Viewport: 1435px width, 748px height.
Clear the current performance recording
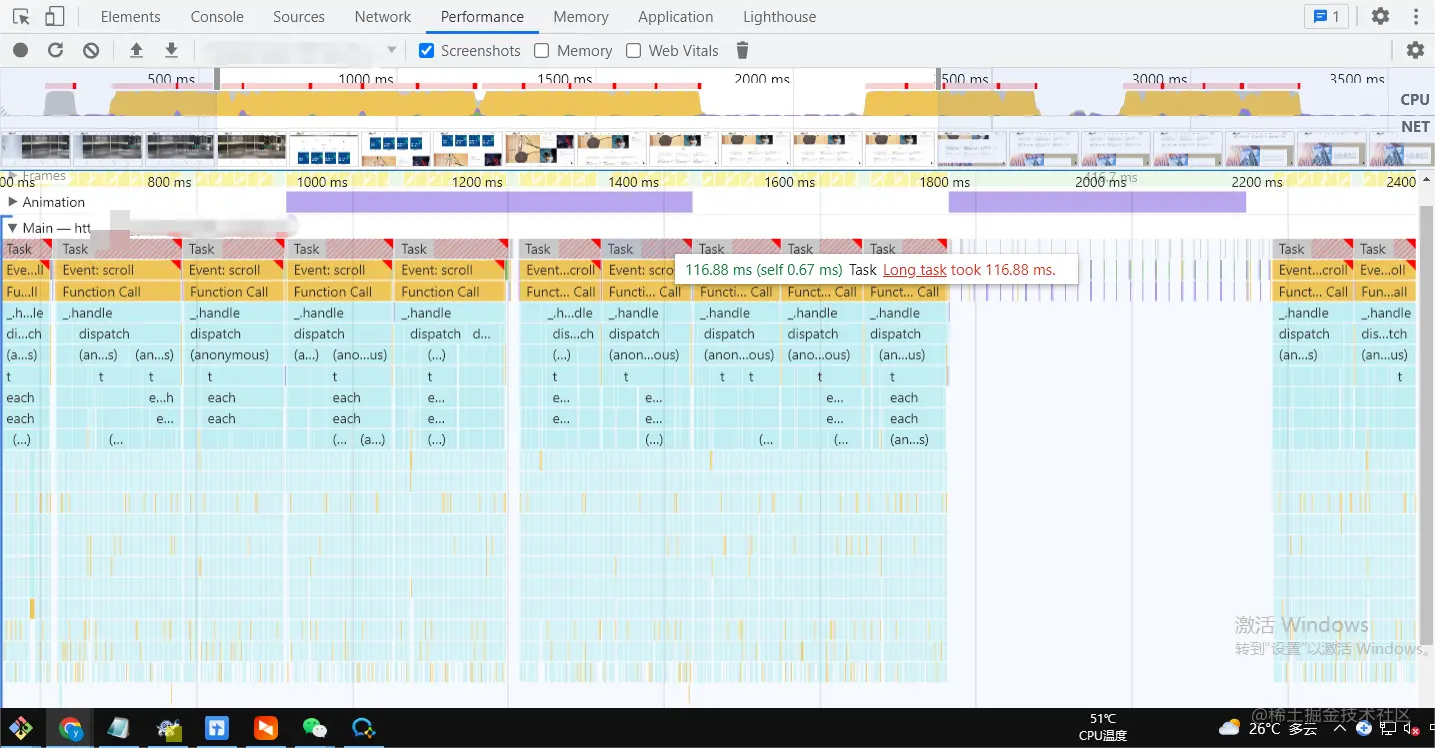[x=92, y=50]
